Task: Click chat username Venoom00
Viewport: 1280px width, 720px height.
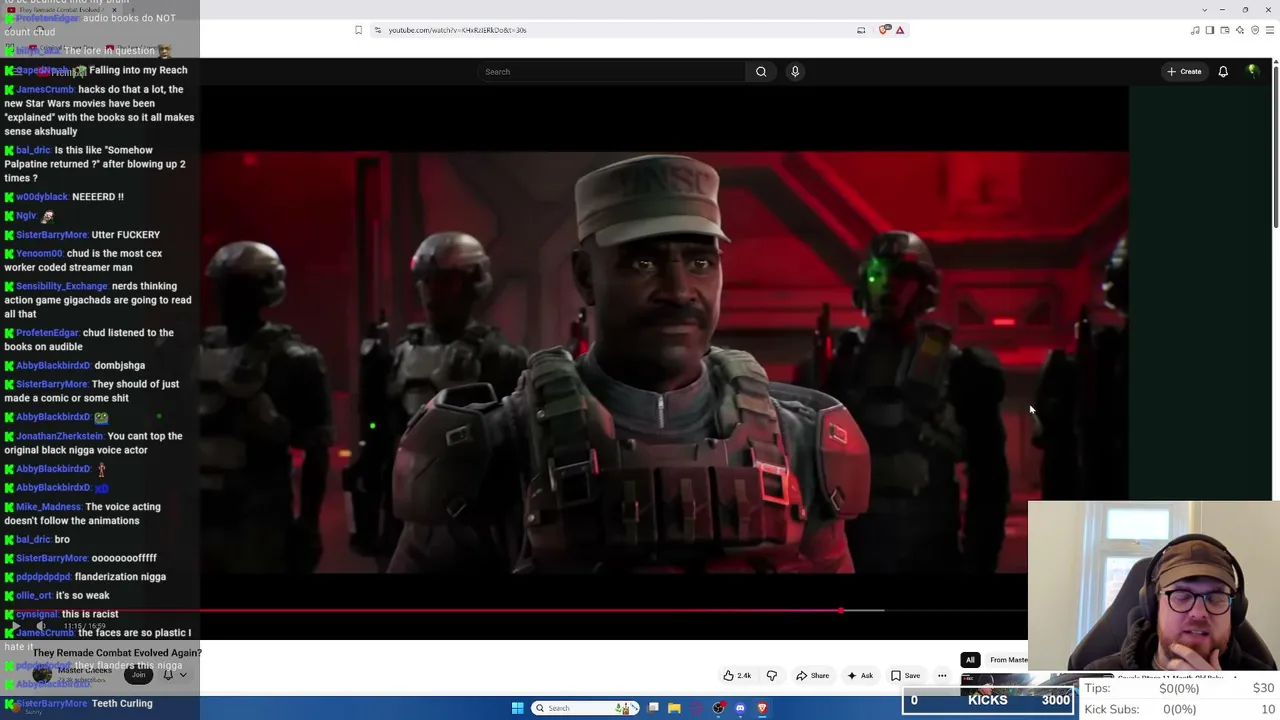Action: [x=40, y=254]
